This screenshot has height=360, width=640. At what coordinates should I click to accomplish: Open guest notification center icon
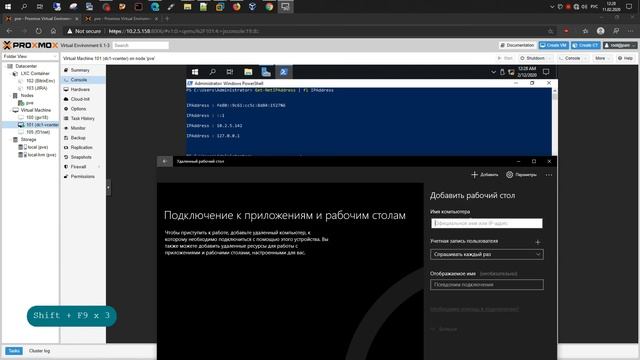546,72
